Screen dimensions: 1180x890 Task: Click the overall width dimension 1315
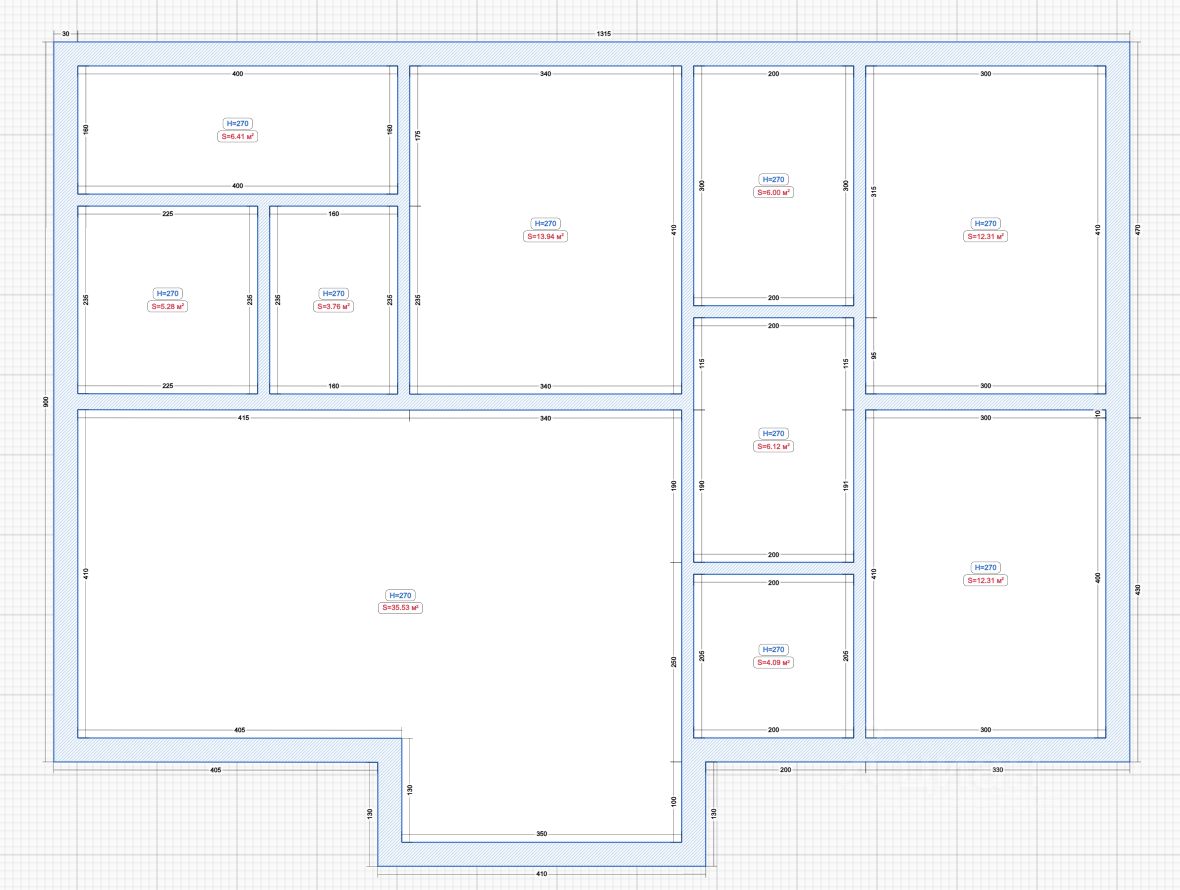coord(604,34)
